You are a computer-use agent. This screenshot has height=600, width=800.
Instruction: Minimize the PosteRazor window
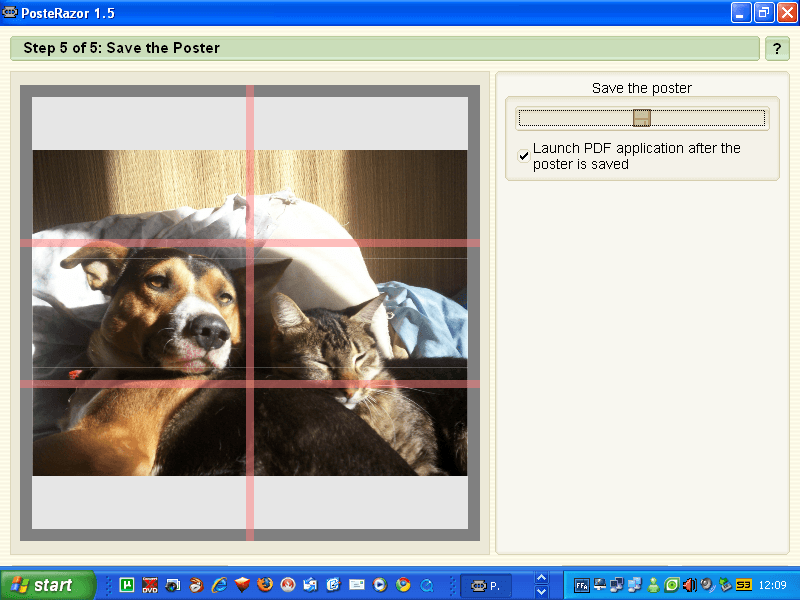click(x=741, y=13)
